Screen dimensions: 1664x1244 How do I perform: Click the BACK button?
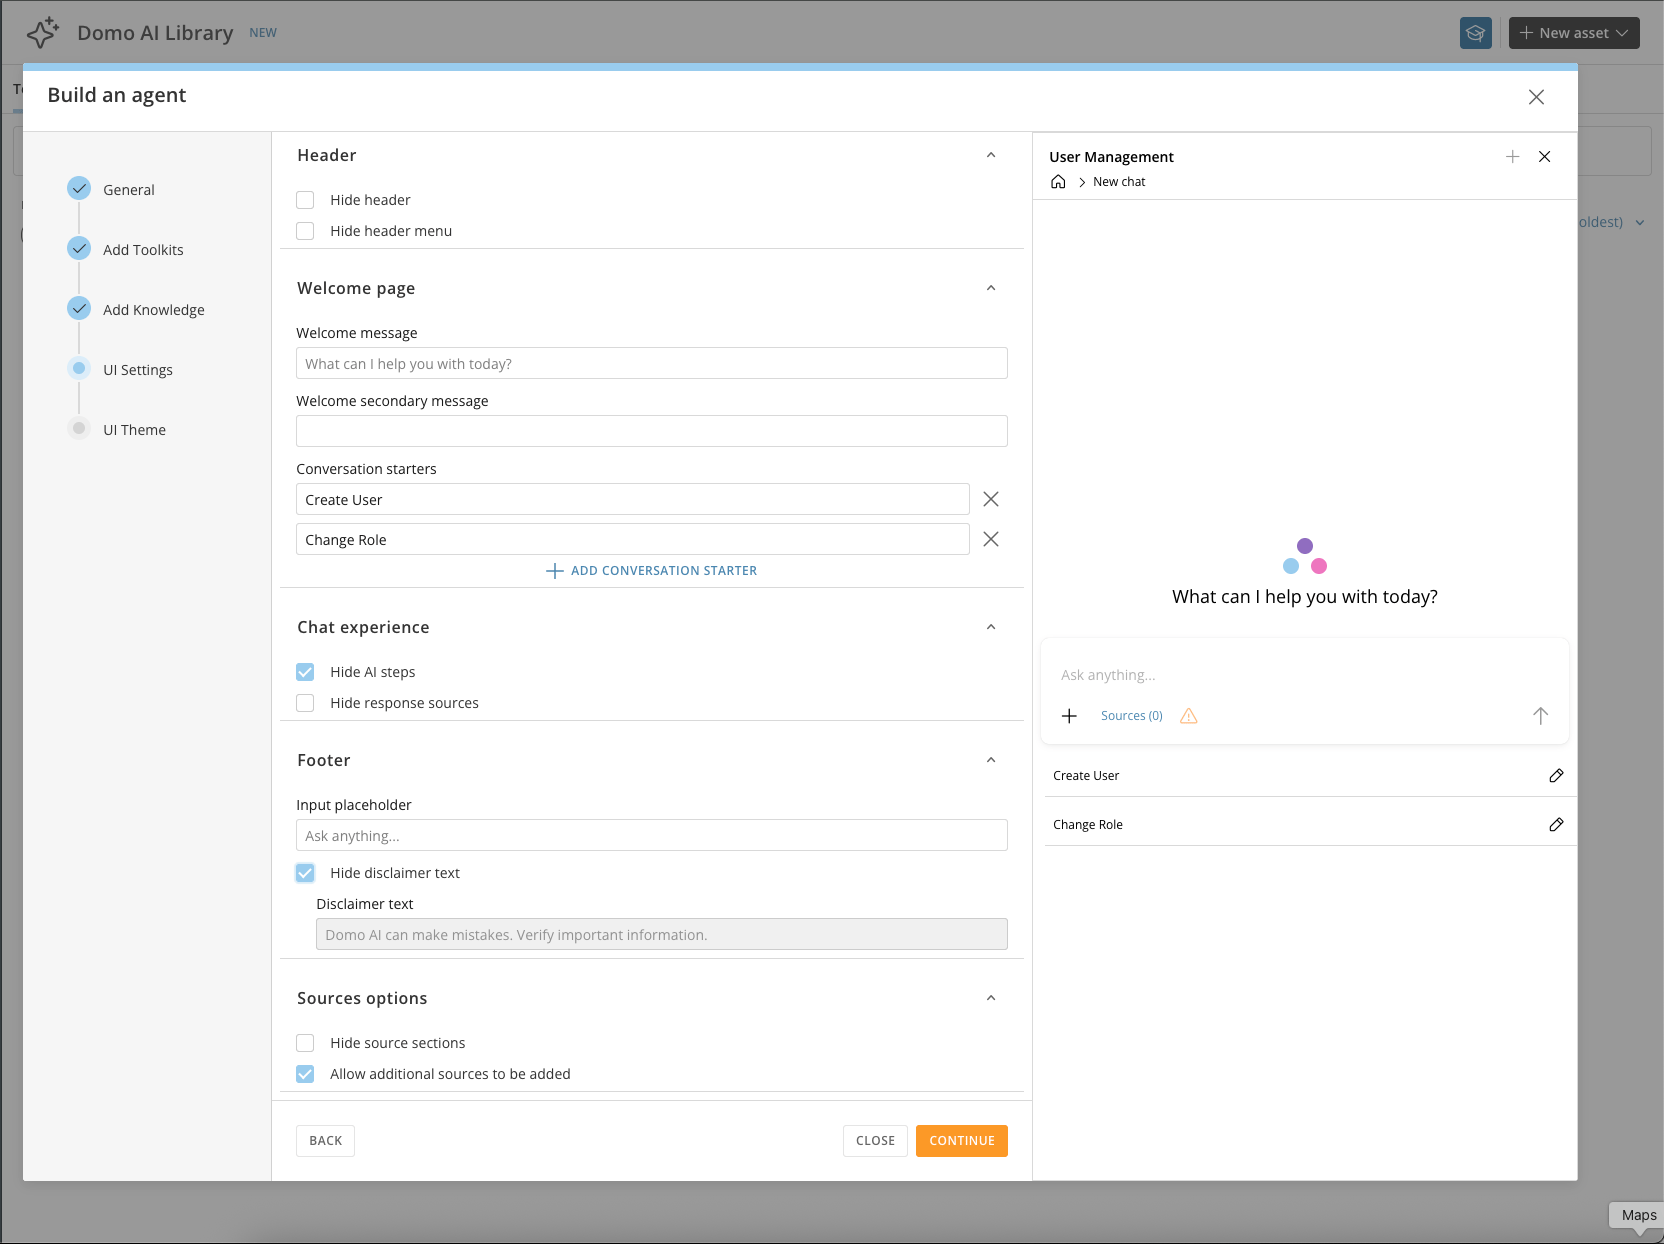pos(325,1141)
